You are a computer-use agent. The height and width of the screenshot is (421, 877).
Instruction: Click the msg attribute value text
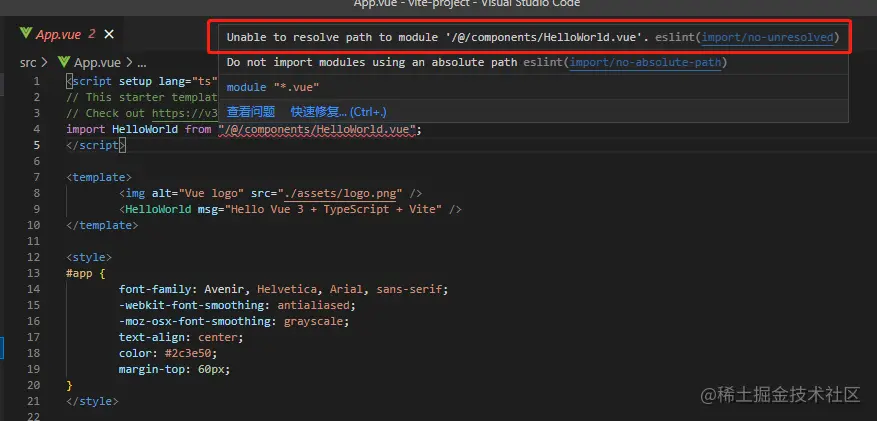[x=333, y=210]
